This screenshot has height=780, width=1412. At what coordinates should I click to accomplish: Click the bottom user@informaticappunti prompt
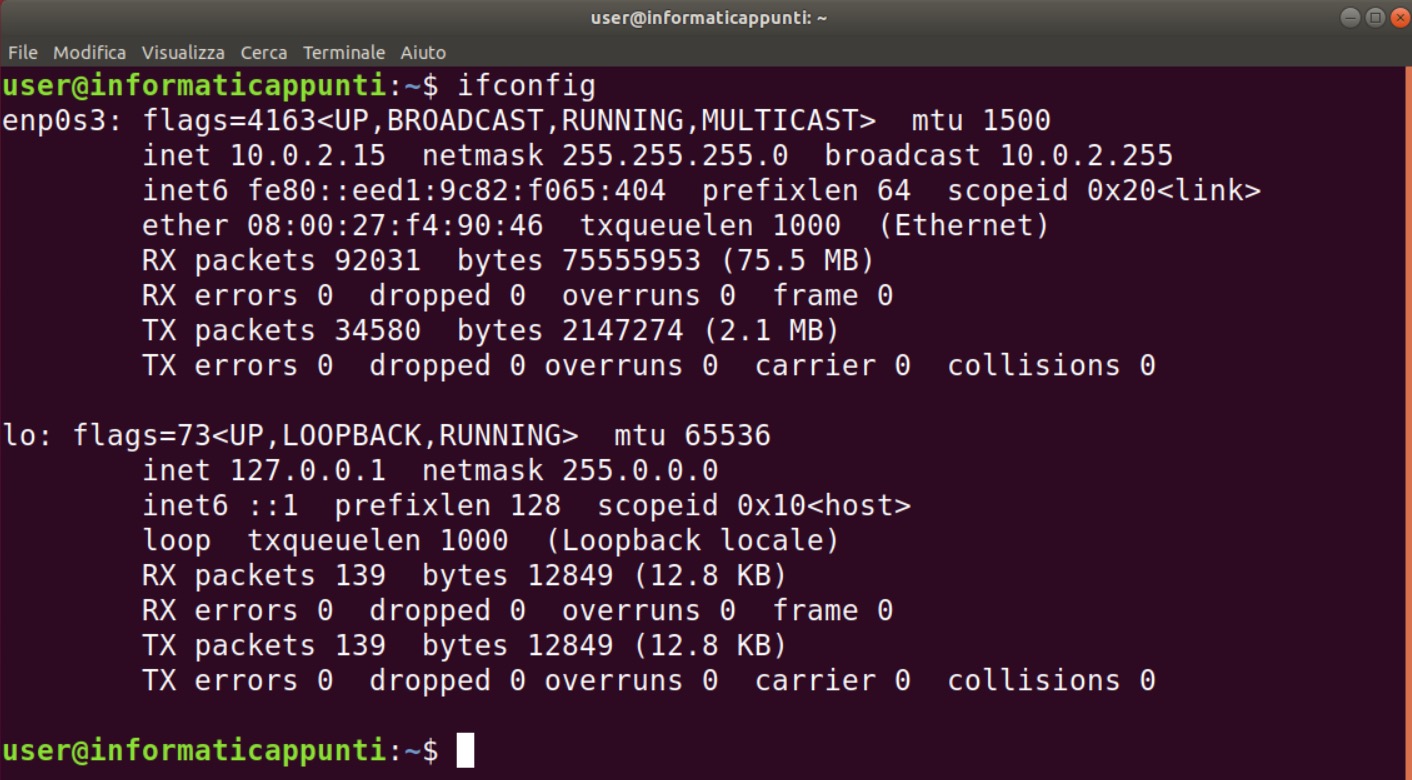tap(194, 750)
